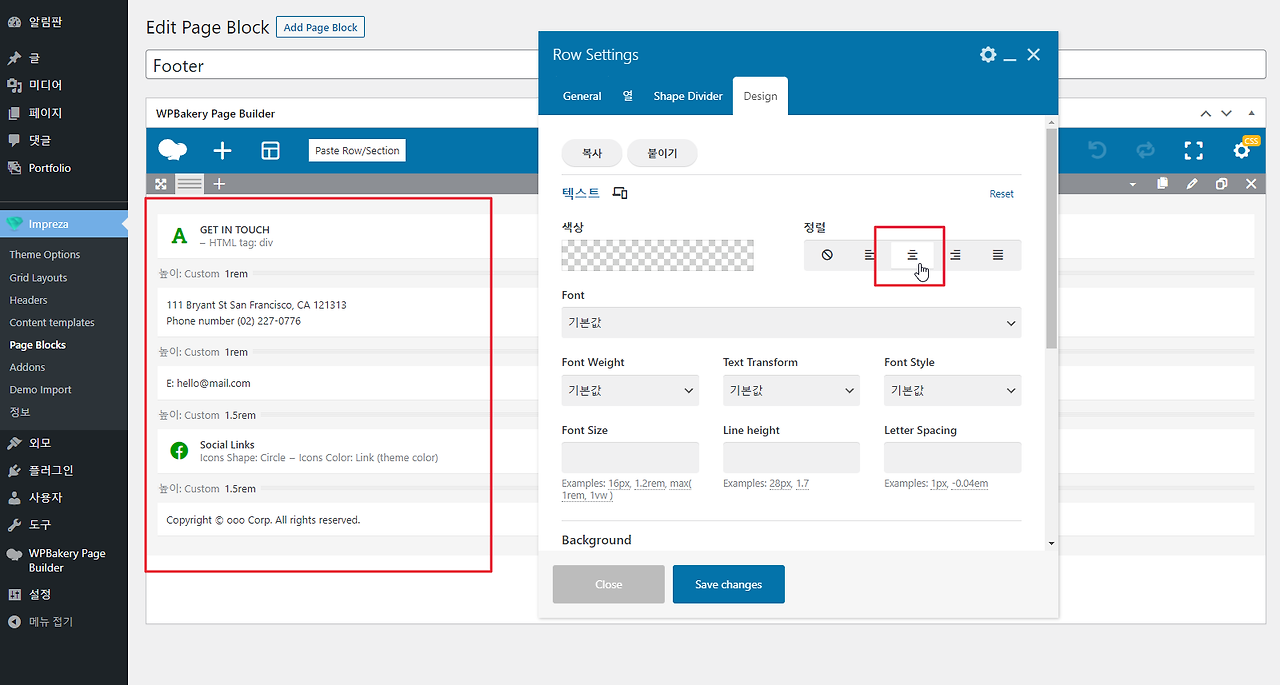Toggle fullscreen editor mode icon
This screenshot has width=1280, height=685.
tap(1193, 150)
